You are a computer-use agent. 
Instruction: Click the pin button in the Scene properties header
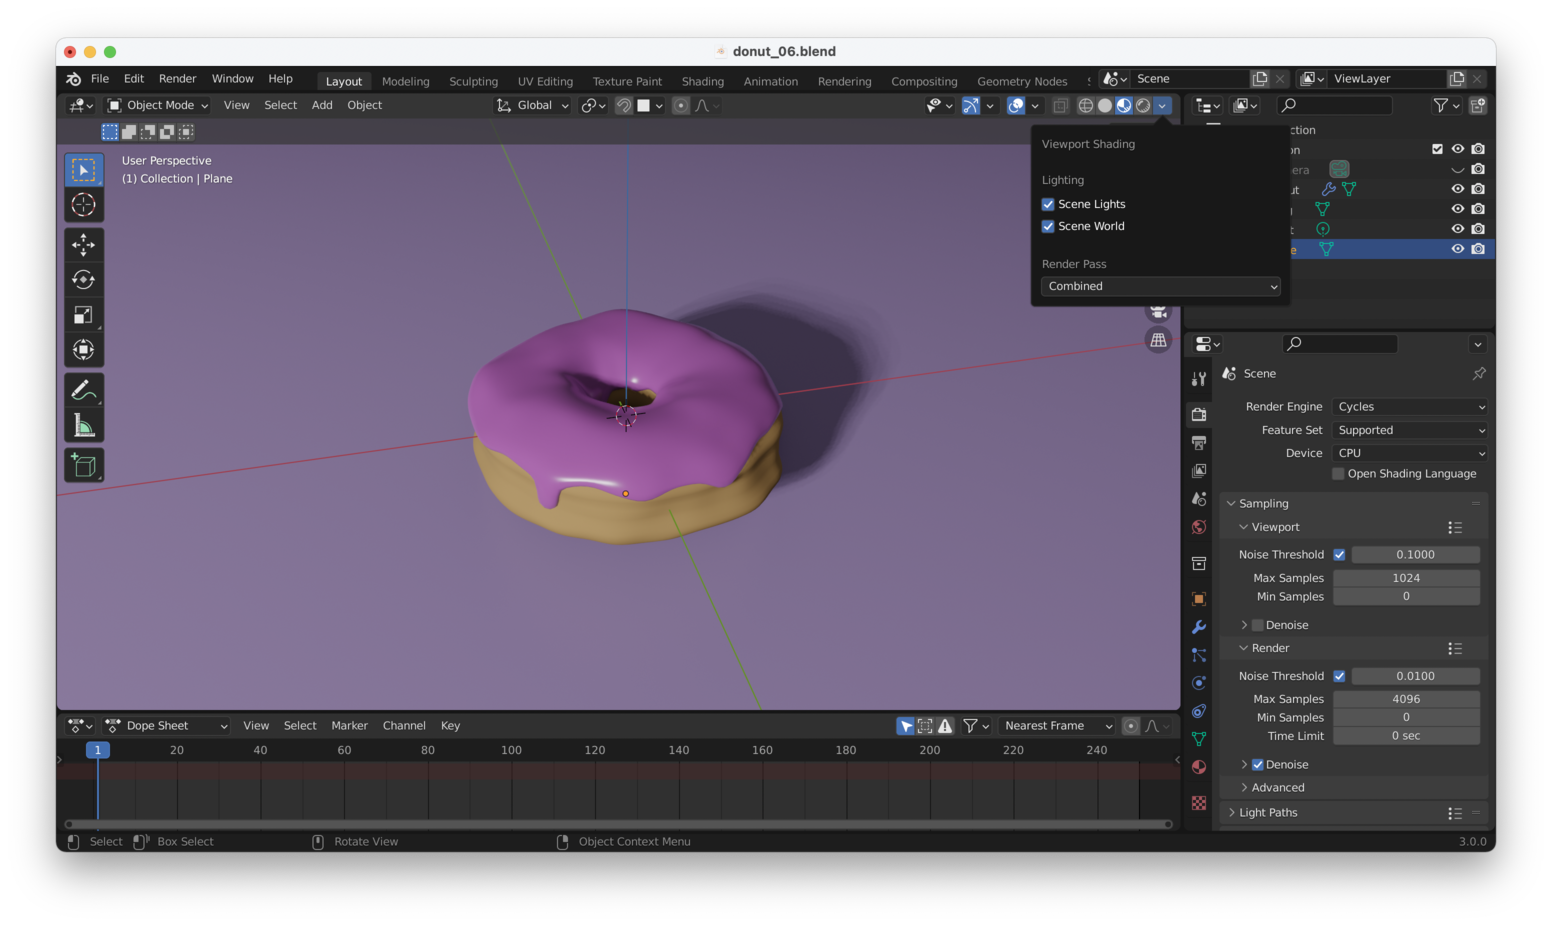pos(1478,373)
